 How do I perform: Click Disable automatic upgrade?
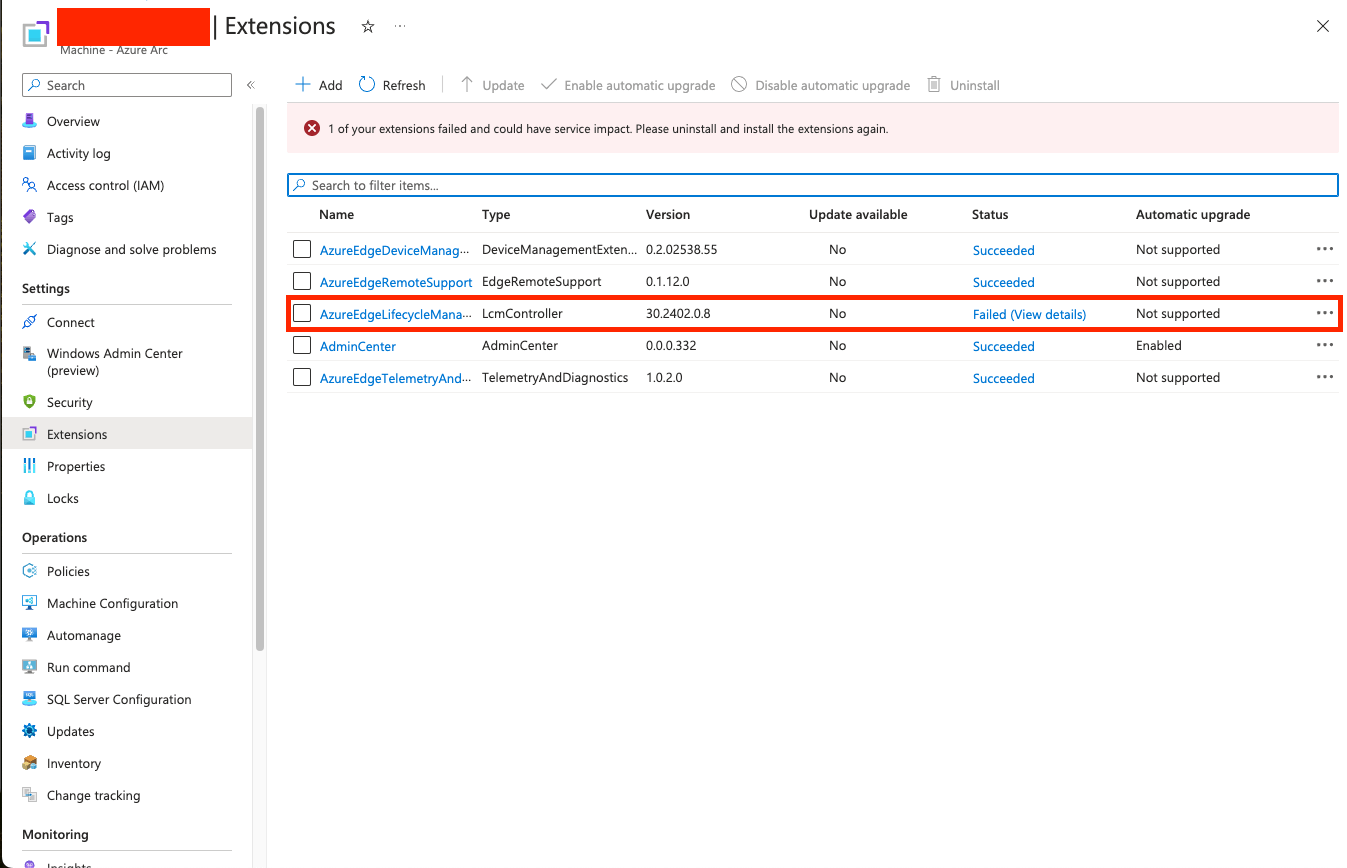(x=821, y=85)
